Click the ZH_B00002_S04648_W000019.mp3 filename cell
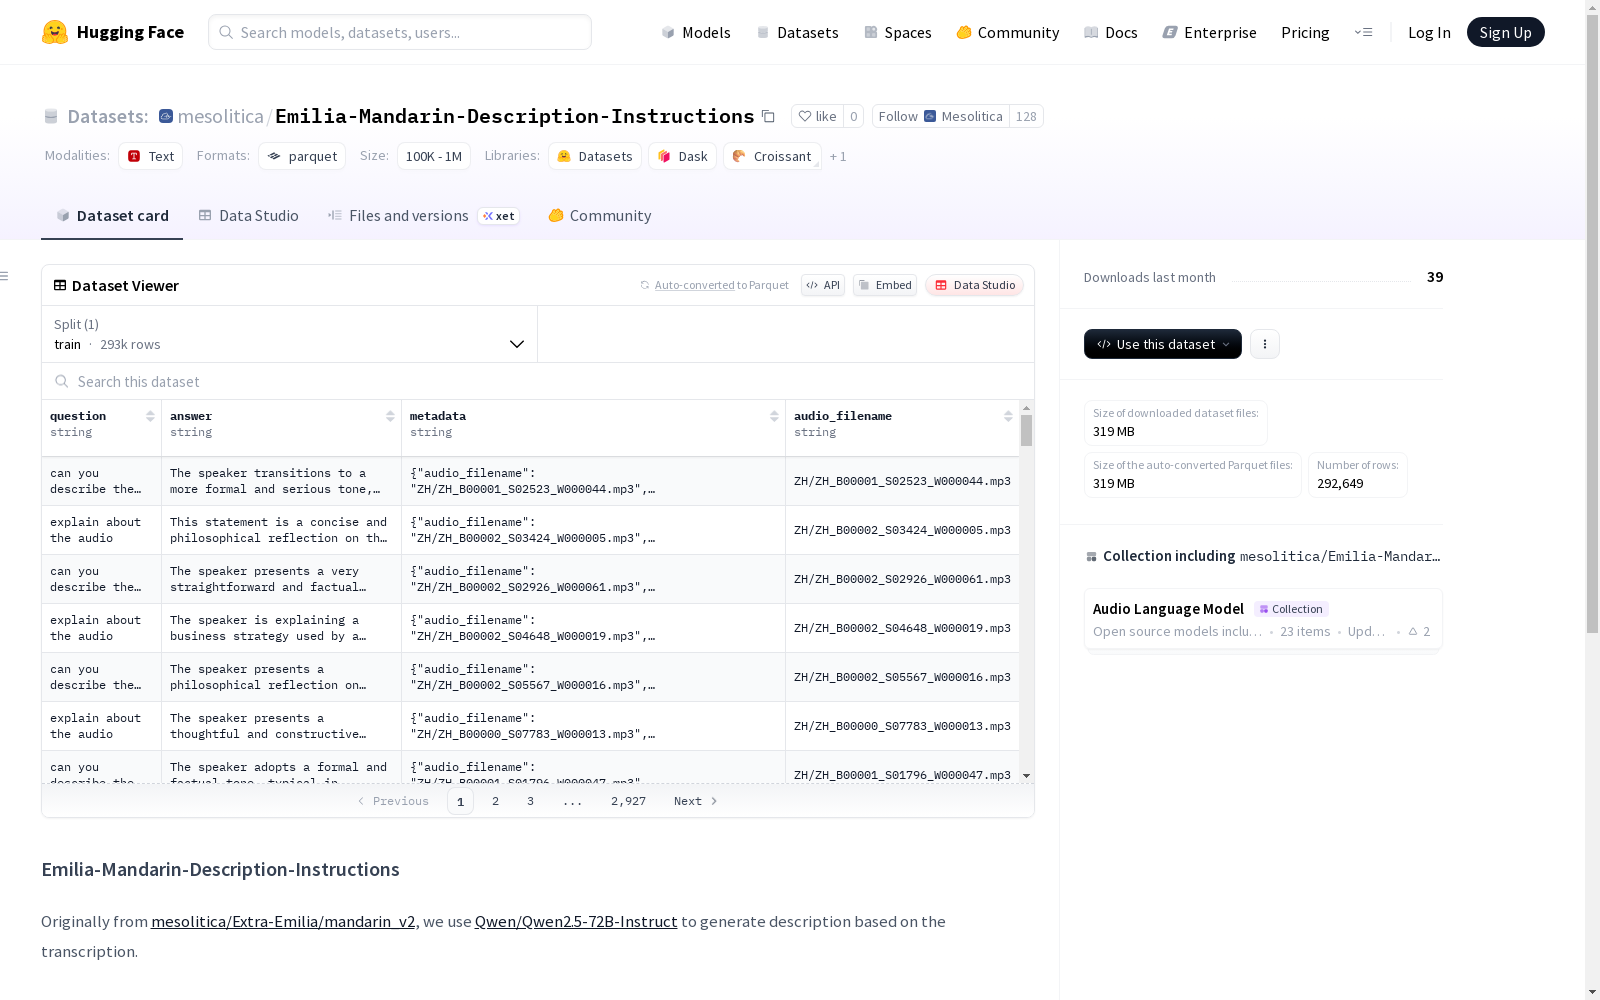1600x1000 pixels. click(x=902, y=628)
